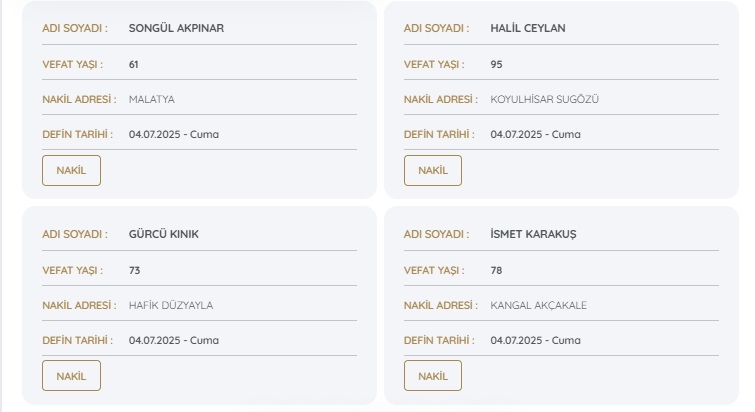Click NAKİL button in Gürcü Kınık card
This screenshot has width=755, height=412.
71,376
